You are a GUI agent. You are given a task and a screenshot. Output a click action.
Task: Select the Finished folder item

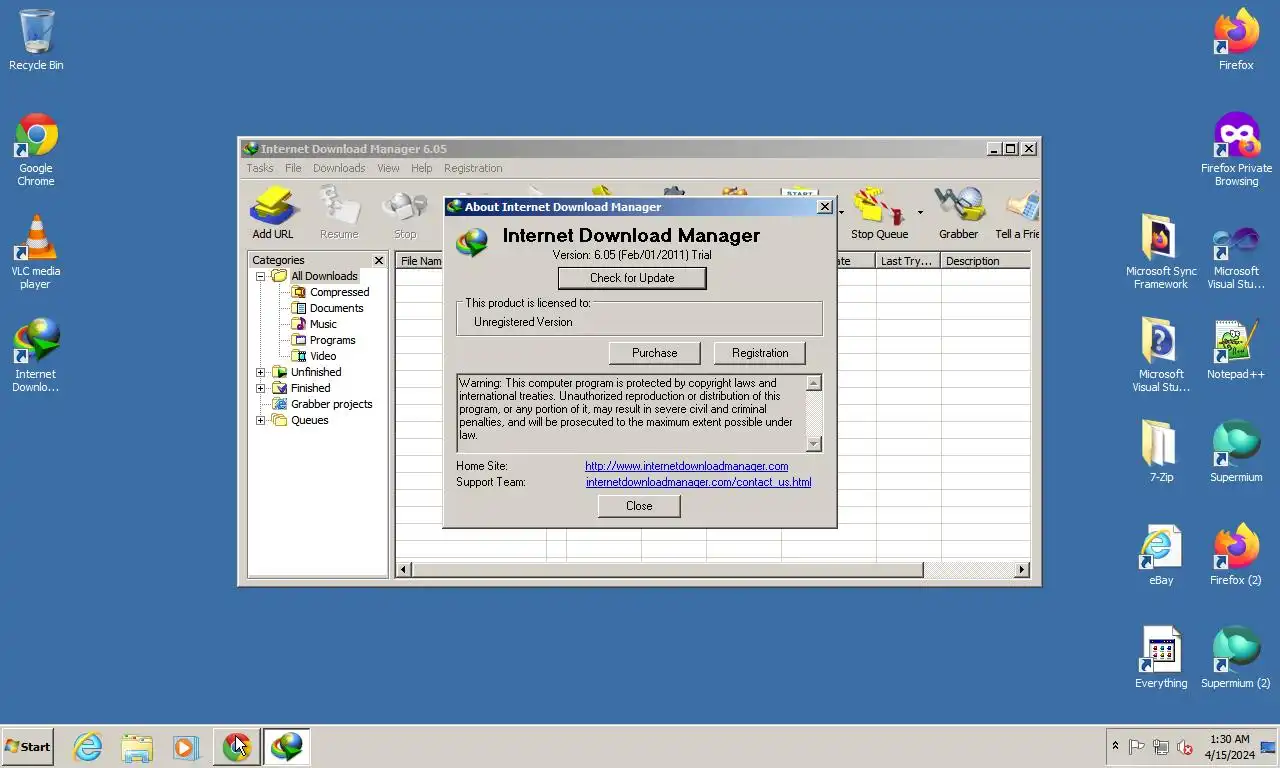tap(310, 388)
